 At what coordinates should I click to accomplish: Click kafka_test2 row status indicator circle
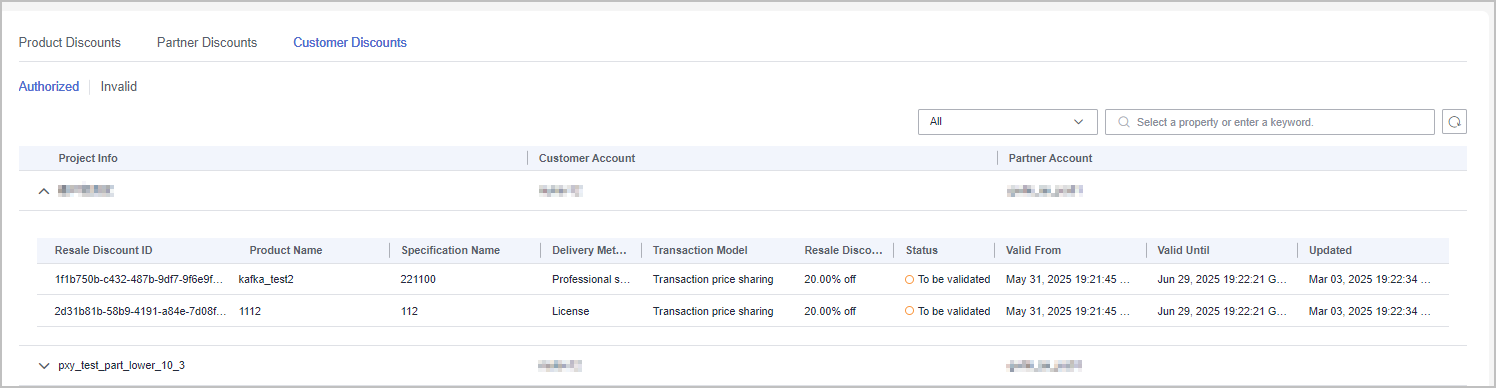pyautogui.click(x=910, y=280)
